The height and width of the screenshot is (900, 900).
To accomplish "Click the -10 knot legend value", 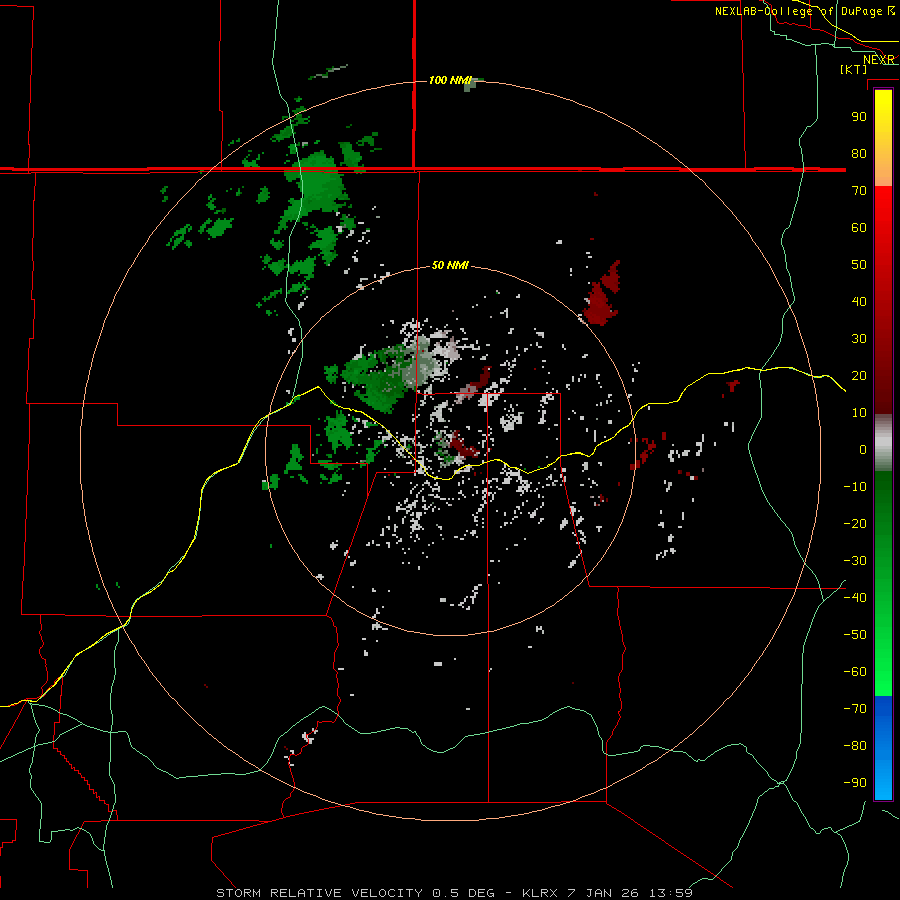I will pyautogui.click(x=855, y=487).
